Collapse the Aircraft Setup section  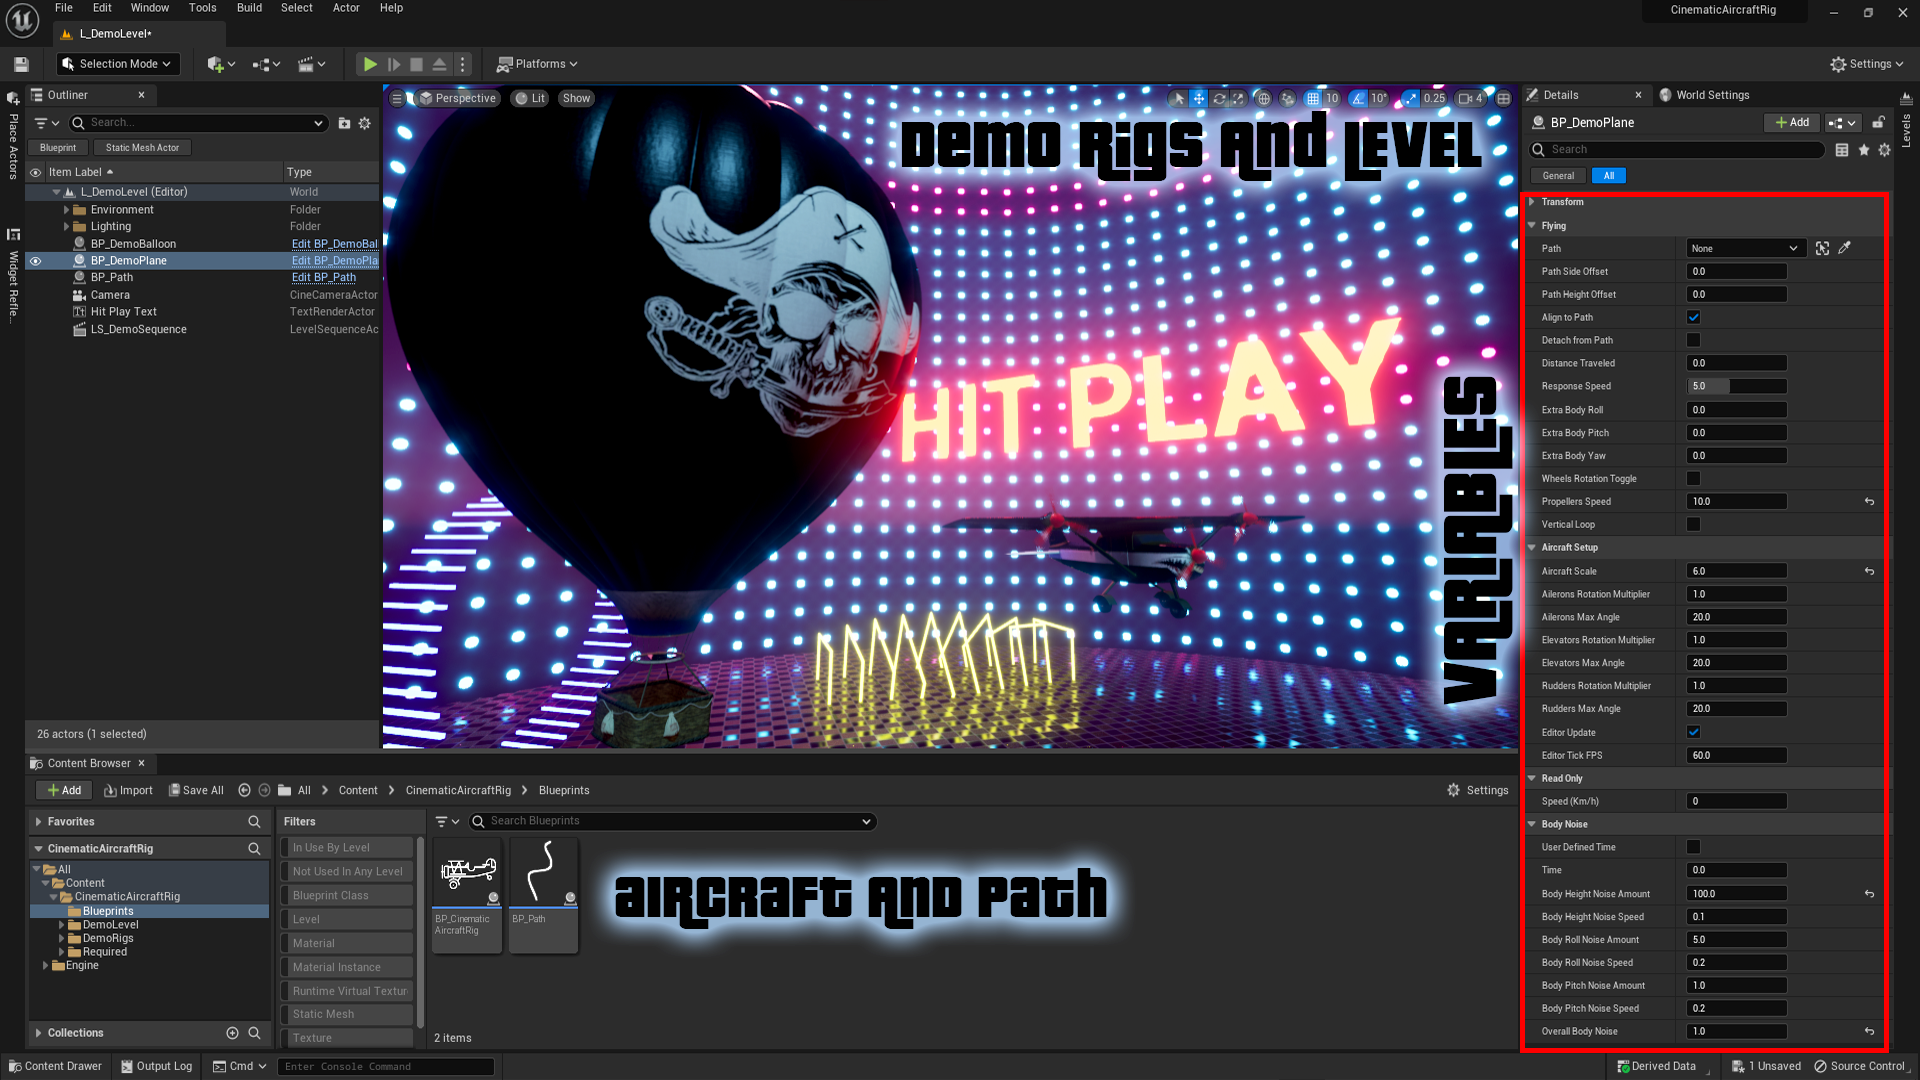click(x=1532, y=548)
